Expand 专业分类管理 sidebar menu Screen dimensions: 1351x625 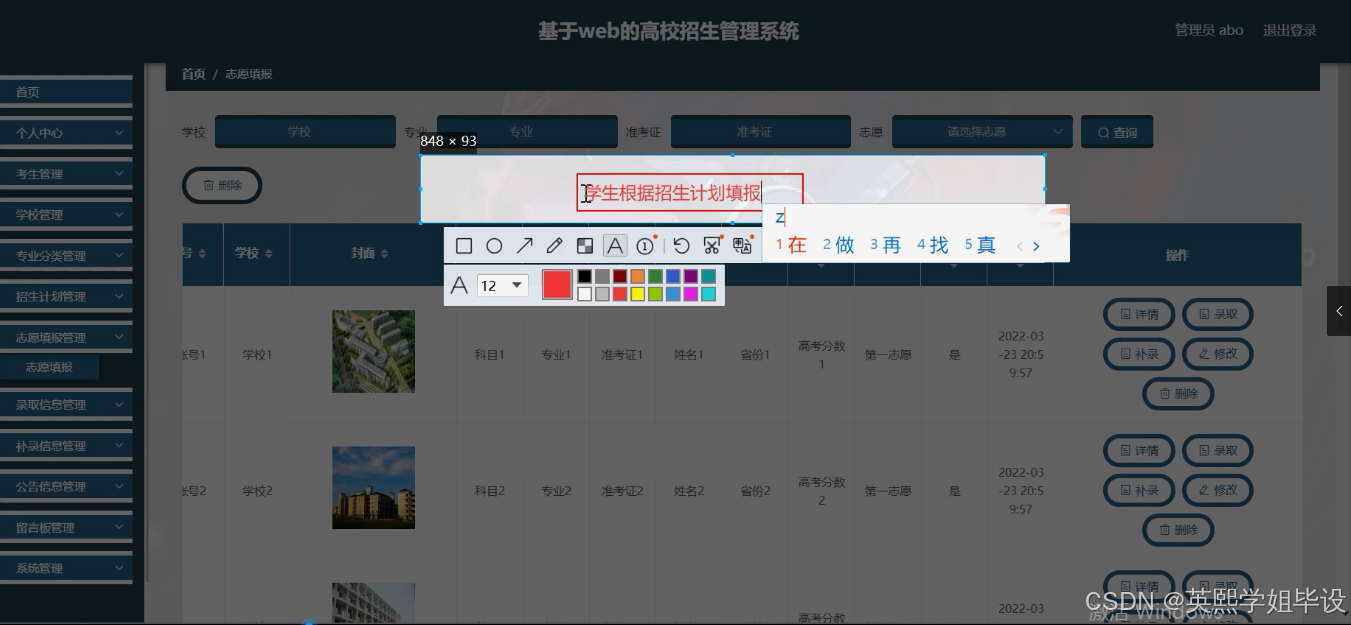tap(66, 256)
